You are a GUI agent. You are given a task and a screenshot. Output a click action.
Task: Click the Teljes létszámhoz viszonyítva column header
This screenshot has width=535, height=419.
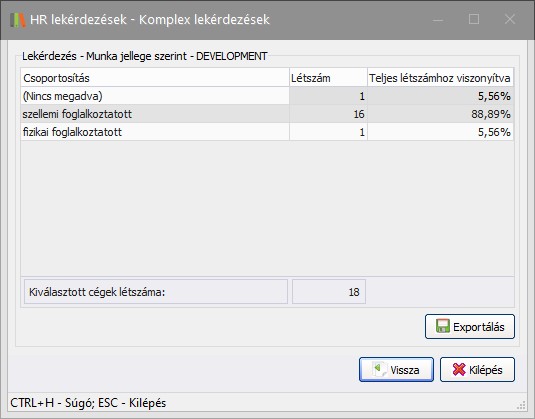coord(440,78)
